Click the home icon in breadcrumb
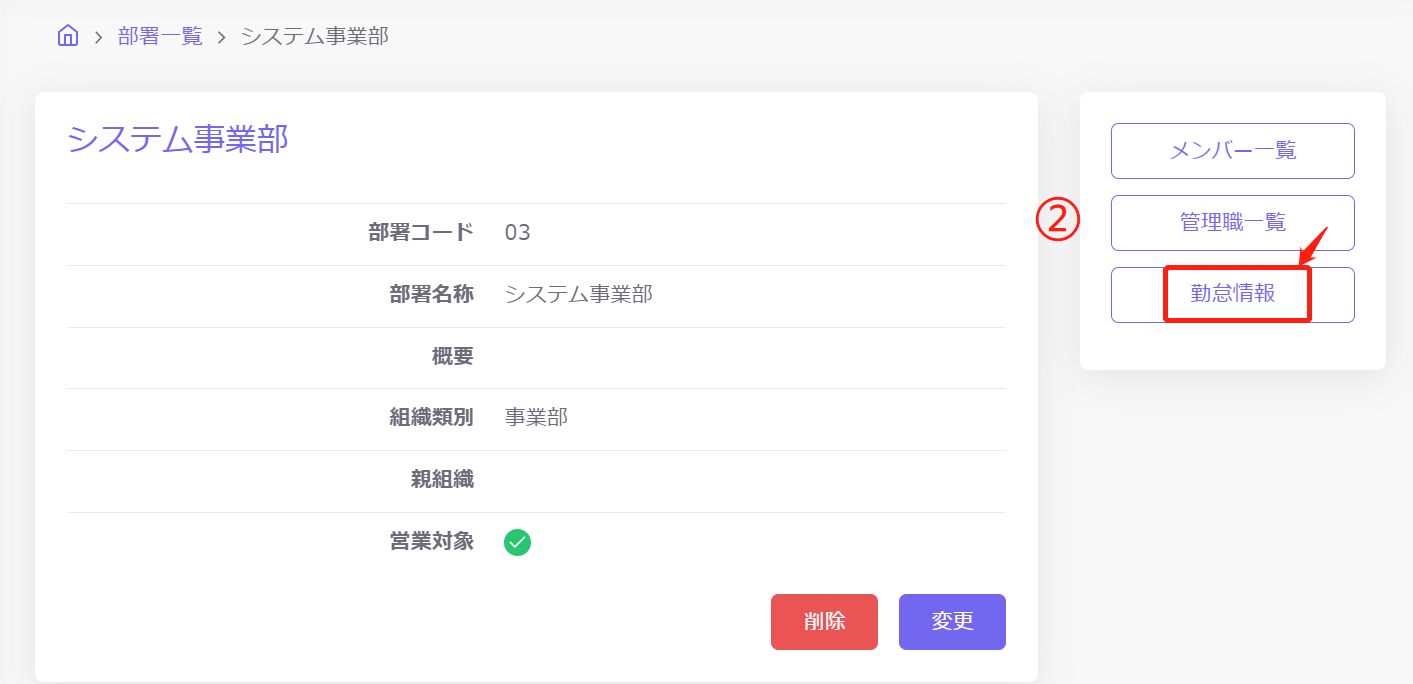This screenshot has width=1413, height=684. click(68, 37)
